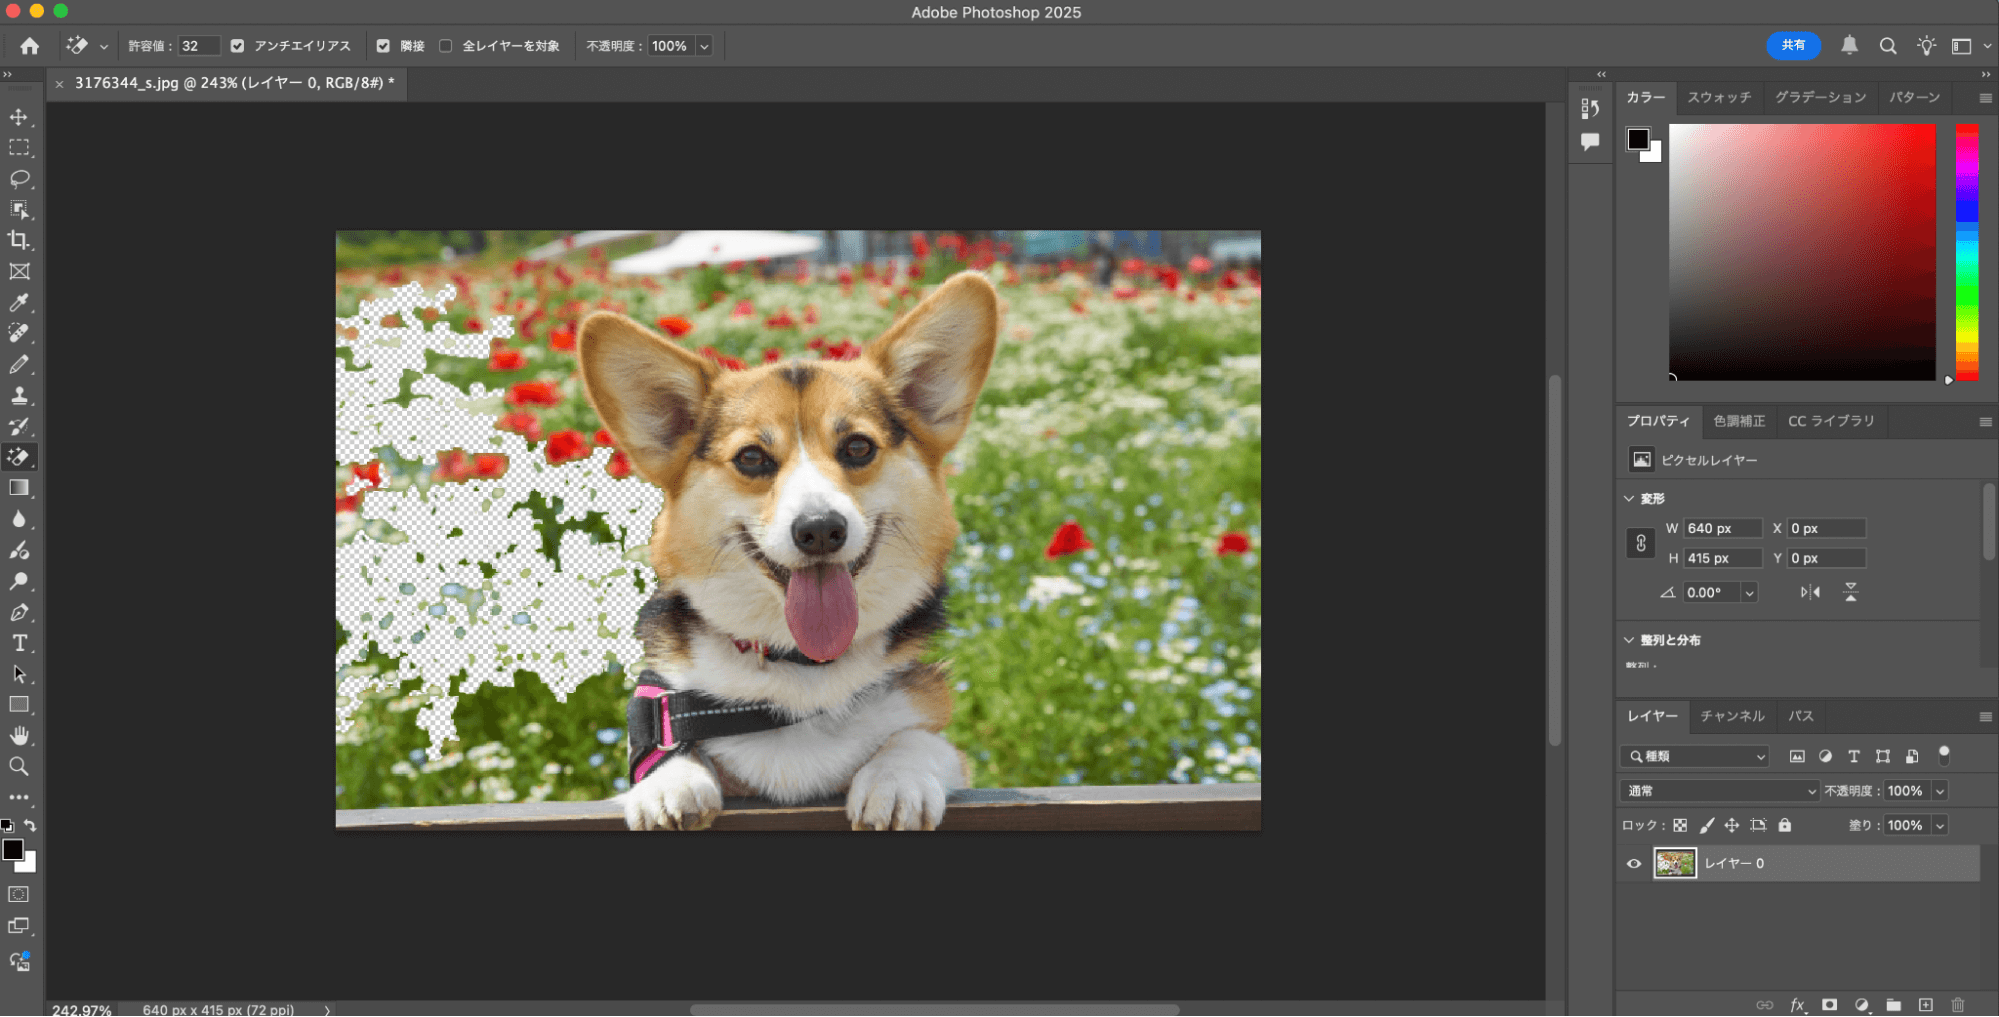Click the Home button in options bar
Image resolution: width=1999 pixels, height=1017 pixels.
[x=30, y=46]
